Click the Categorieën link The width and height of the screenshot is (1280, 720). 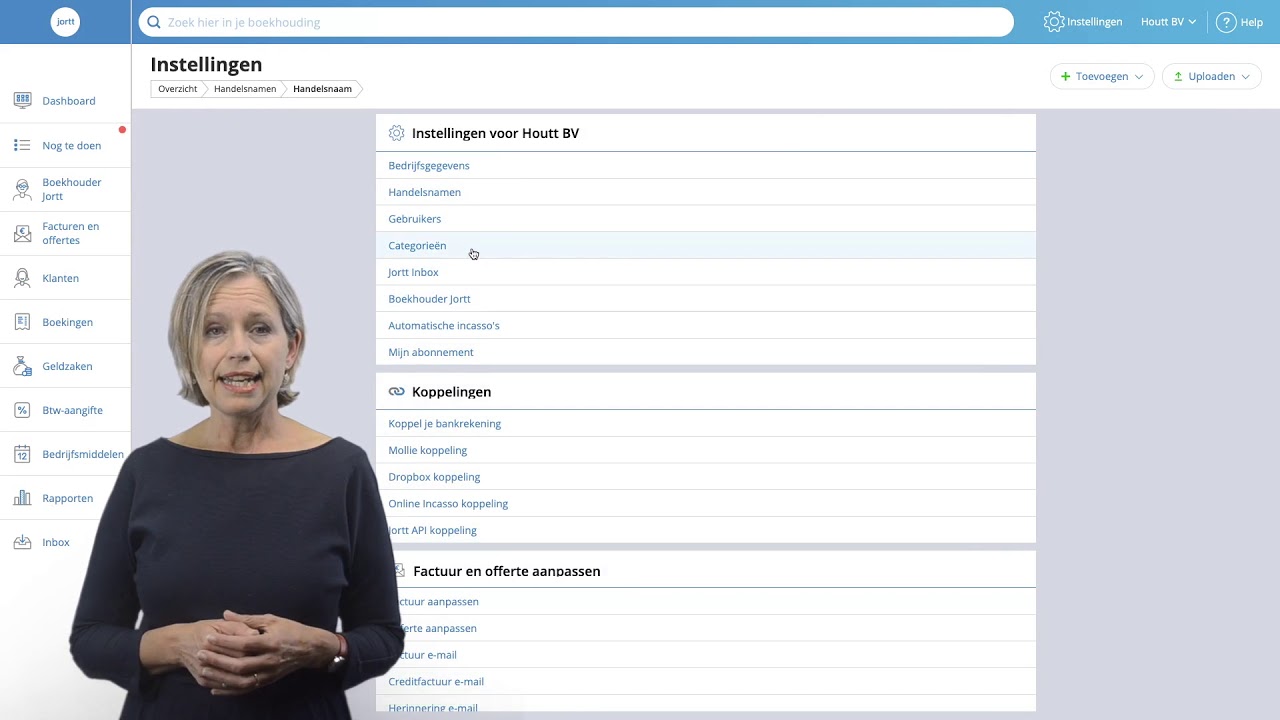pos(417,245)
